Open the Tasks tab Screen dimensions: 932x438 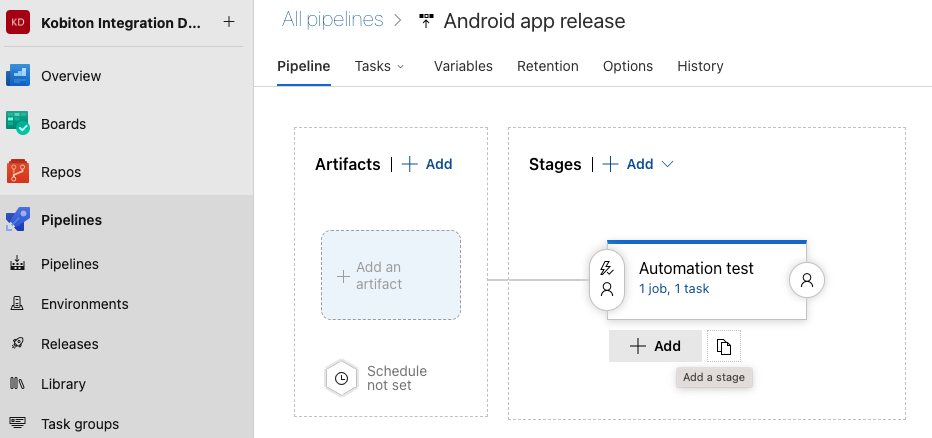click(373, 66)
